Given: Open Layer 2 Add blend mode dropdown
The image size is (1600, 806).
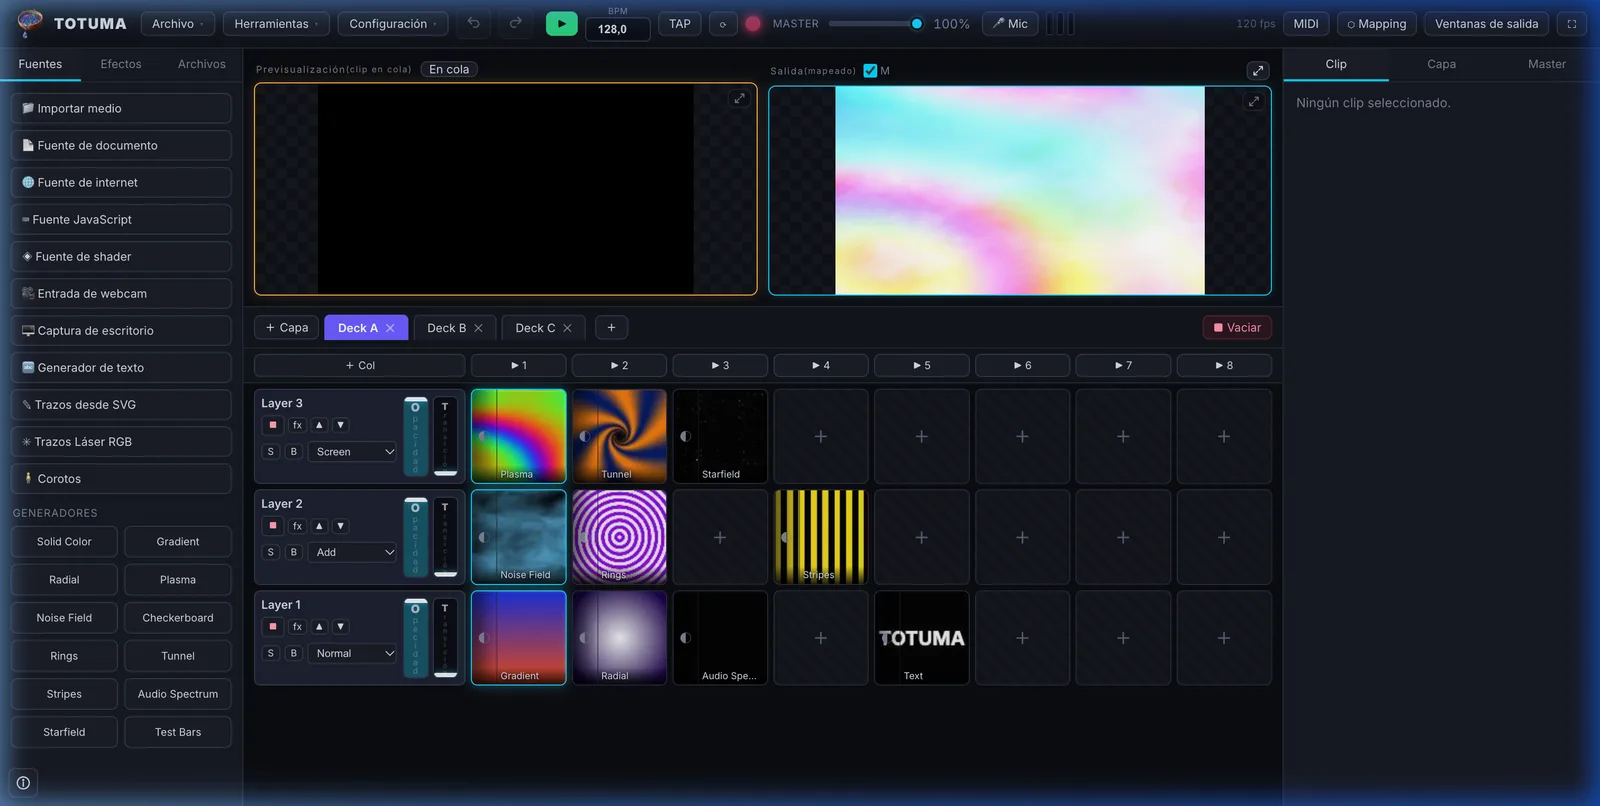Looking at the screenshot, I should pos(354,552).
